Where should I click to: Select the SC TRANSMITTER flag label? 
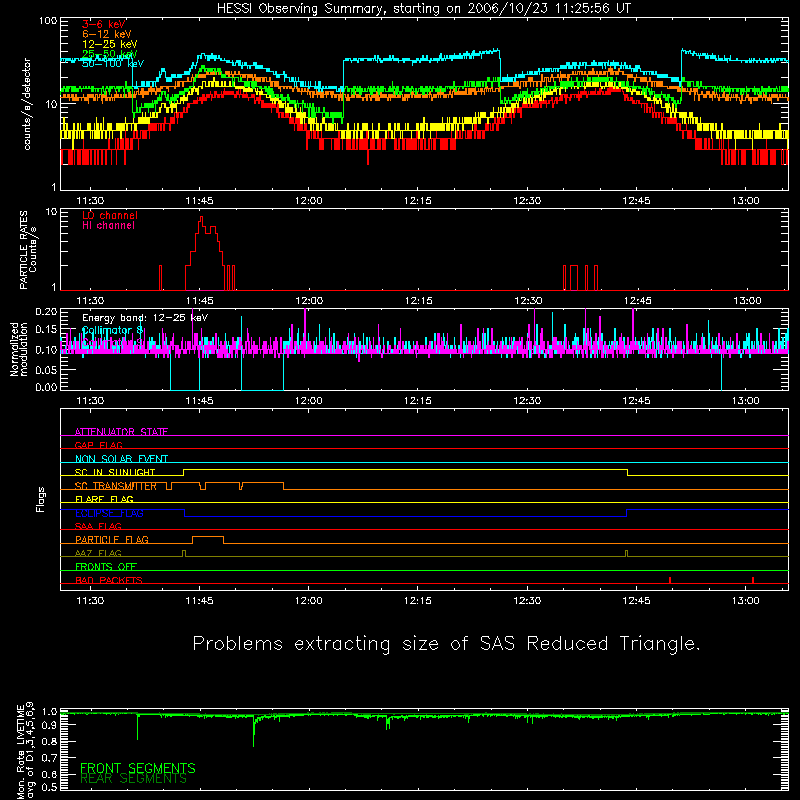(116, 486)
